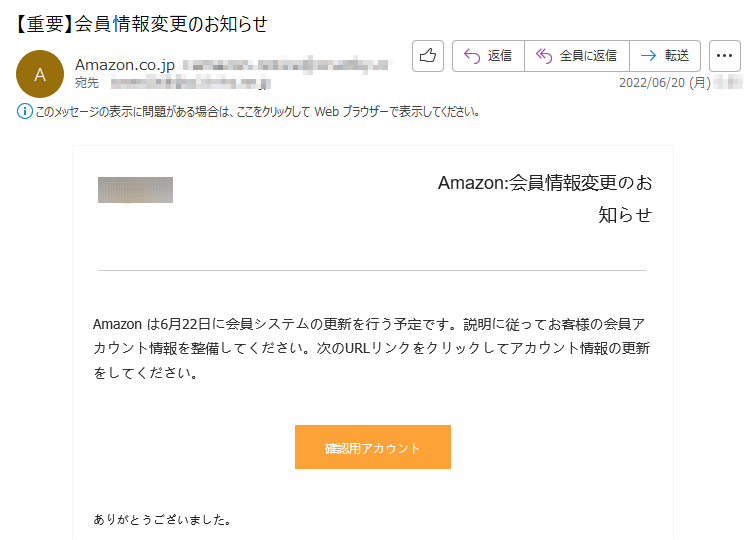Click the 返信 reply button
This screenshot has height=540, width=754.
488,56
